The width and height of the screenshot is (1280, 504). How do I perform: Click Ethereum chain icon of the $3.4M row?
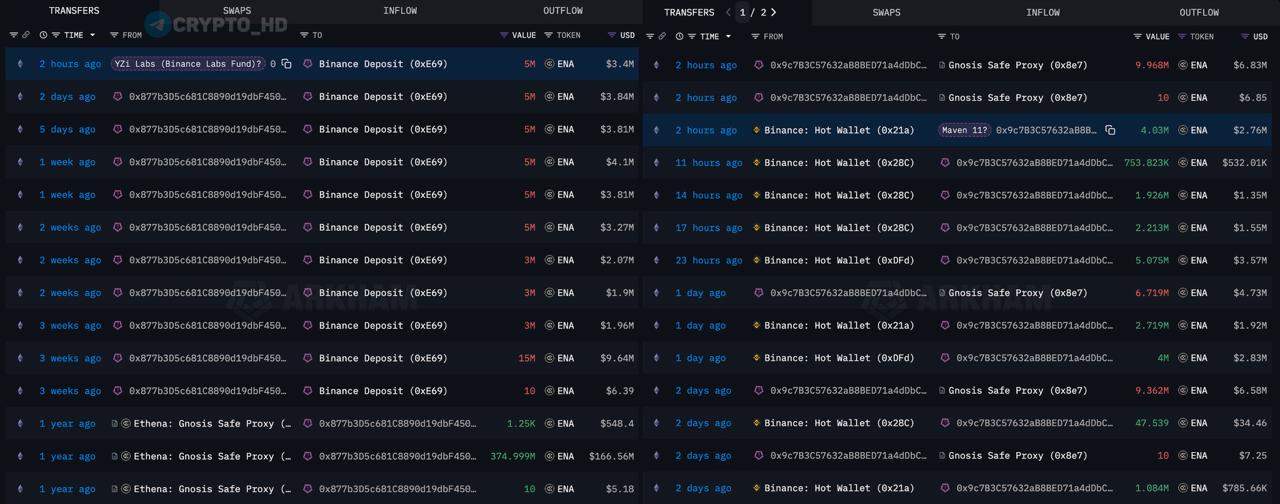coord(20,64)
